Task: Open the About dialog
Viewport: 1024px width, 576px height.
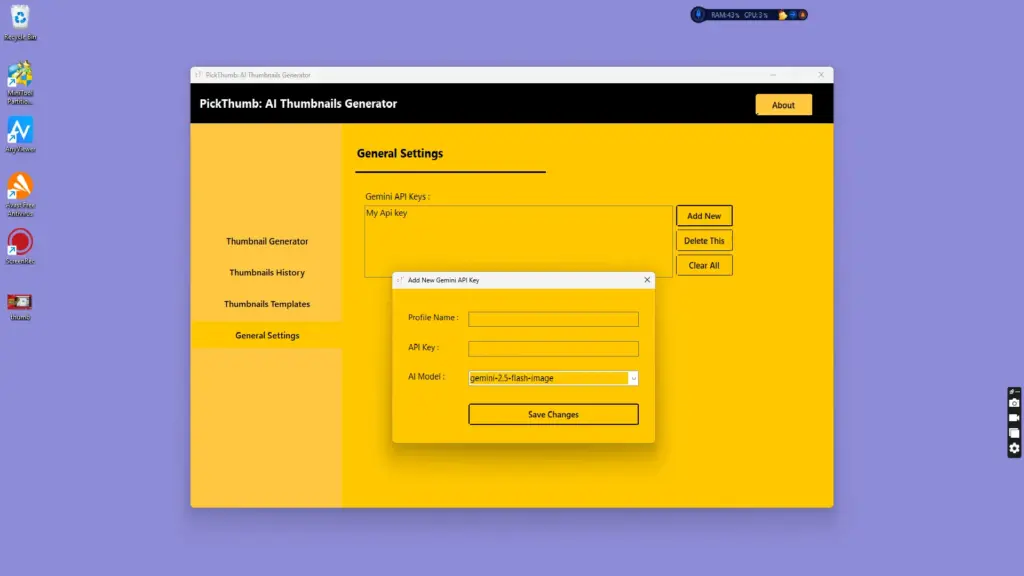Action: coord(784,104)
